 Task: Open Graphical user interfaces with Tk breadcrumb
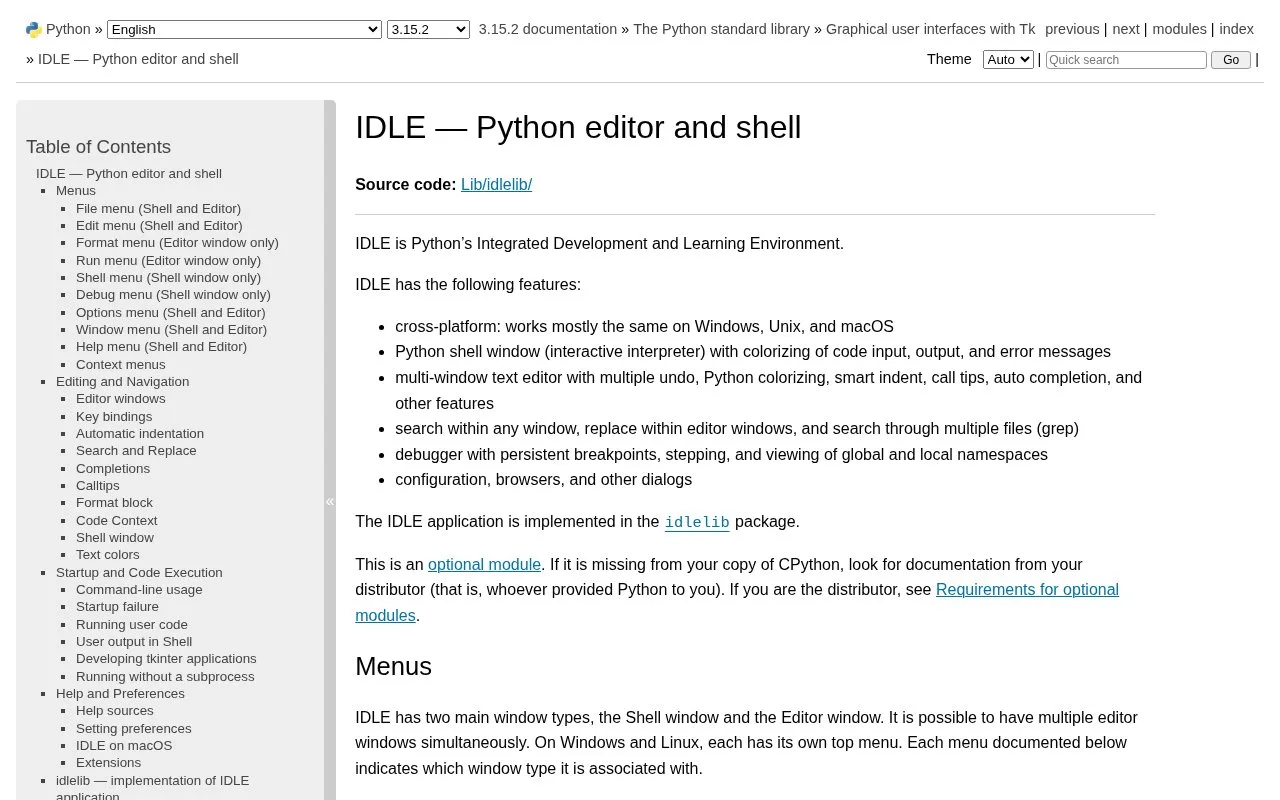[931, 29]
